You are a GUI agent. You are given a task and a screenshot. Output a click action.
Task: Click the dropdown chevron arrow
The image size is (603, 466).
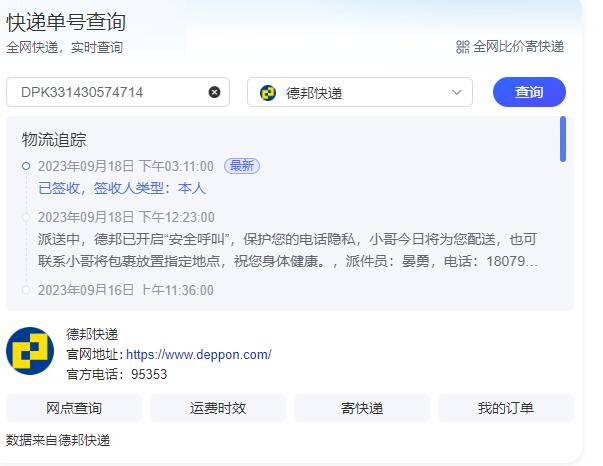tap(456, 92)
